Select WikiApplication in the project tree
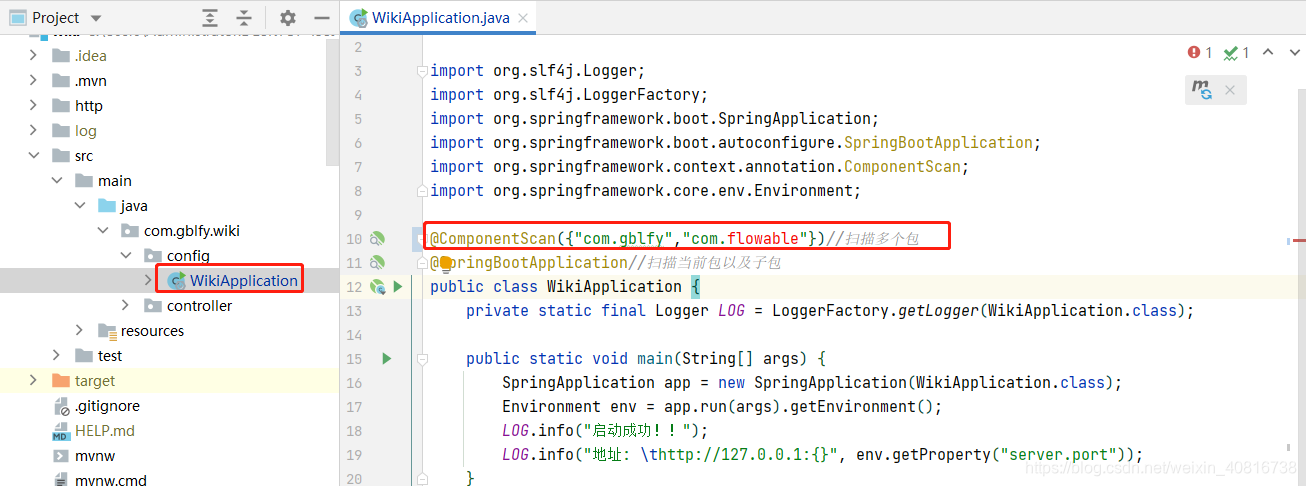Screen dimensions: 1306x486 click(244, 281)
